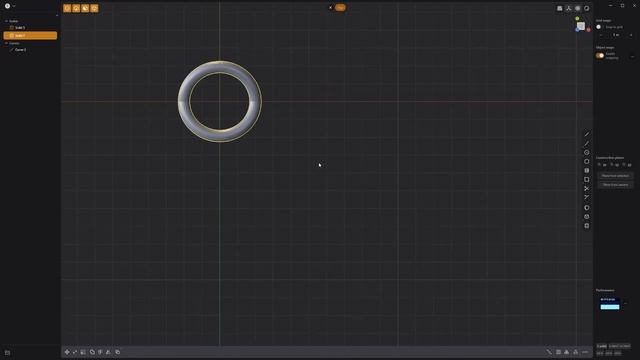Click the orientation cube face

pyautogui.click(x=581, y=26)
